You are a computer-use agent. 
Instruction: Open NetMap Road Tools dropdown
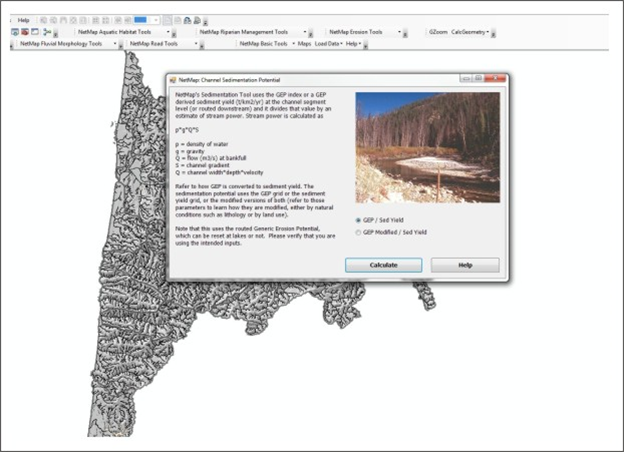coord(163,44)
